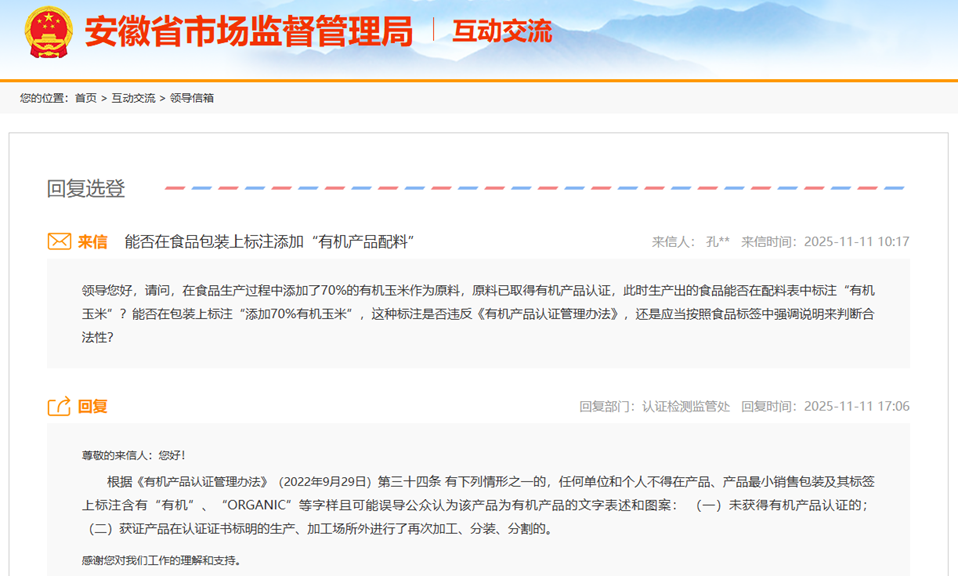Click the sender name 孔**
Viewport: 958px width, 576px height.
(x=718, y=242)
